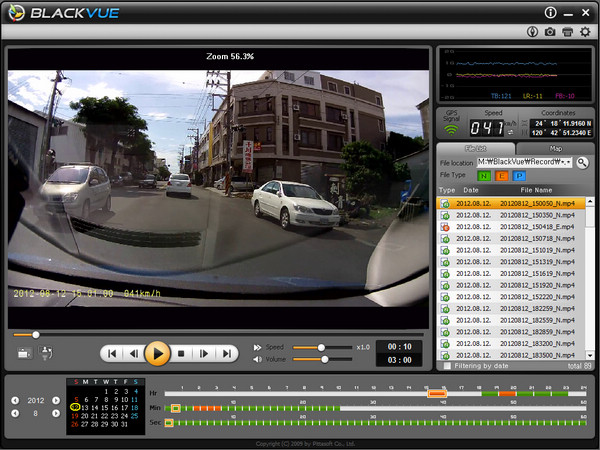Switch to the Map tab
600x450 pixels.
click(x=556, y=148)
